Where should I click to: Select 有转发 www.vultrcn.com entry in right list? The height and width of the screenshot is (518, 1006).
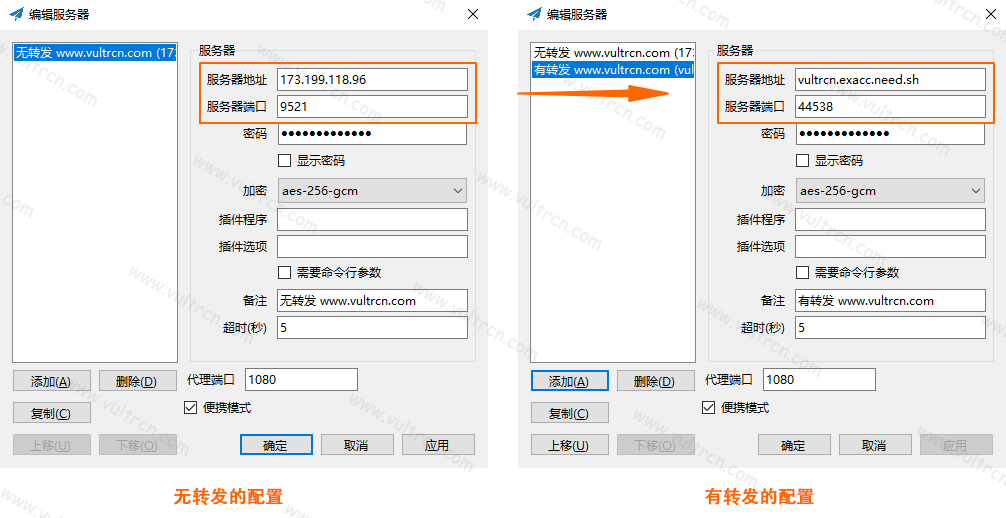tap(613, 69)
